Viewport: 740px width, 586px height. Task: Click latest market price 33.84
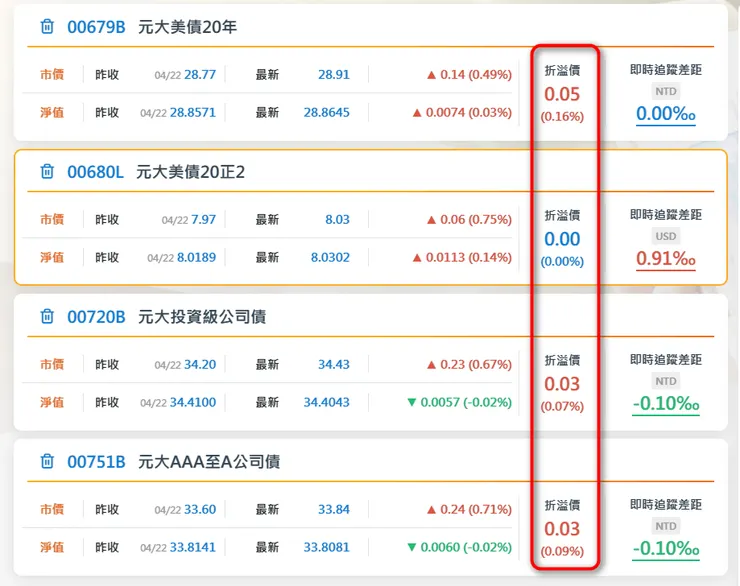point(334,509)
